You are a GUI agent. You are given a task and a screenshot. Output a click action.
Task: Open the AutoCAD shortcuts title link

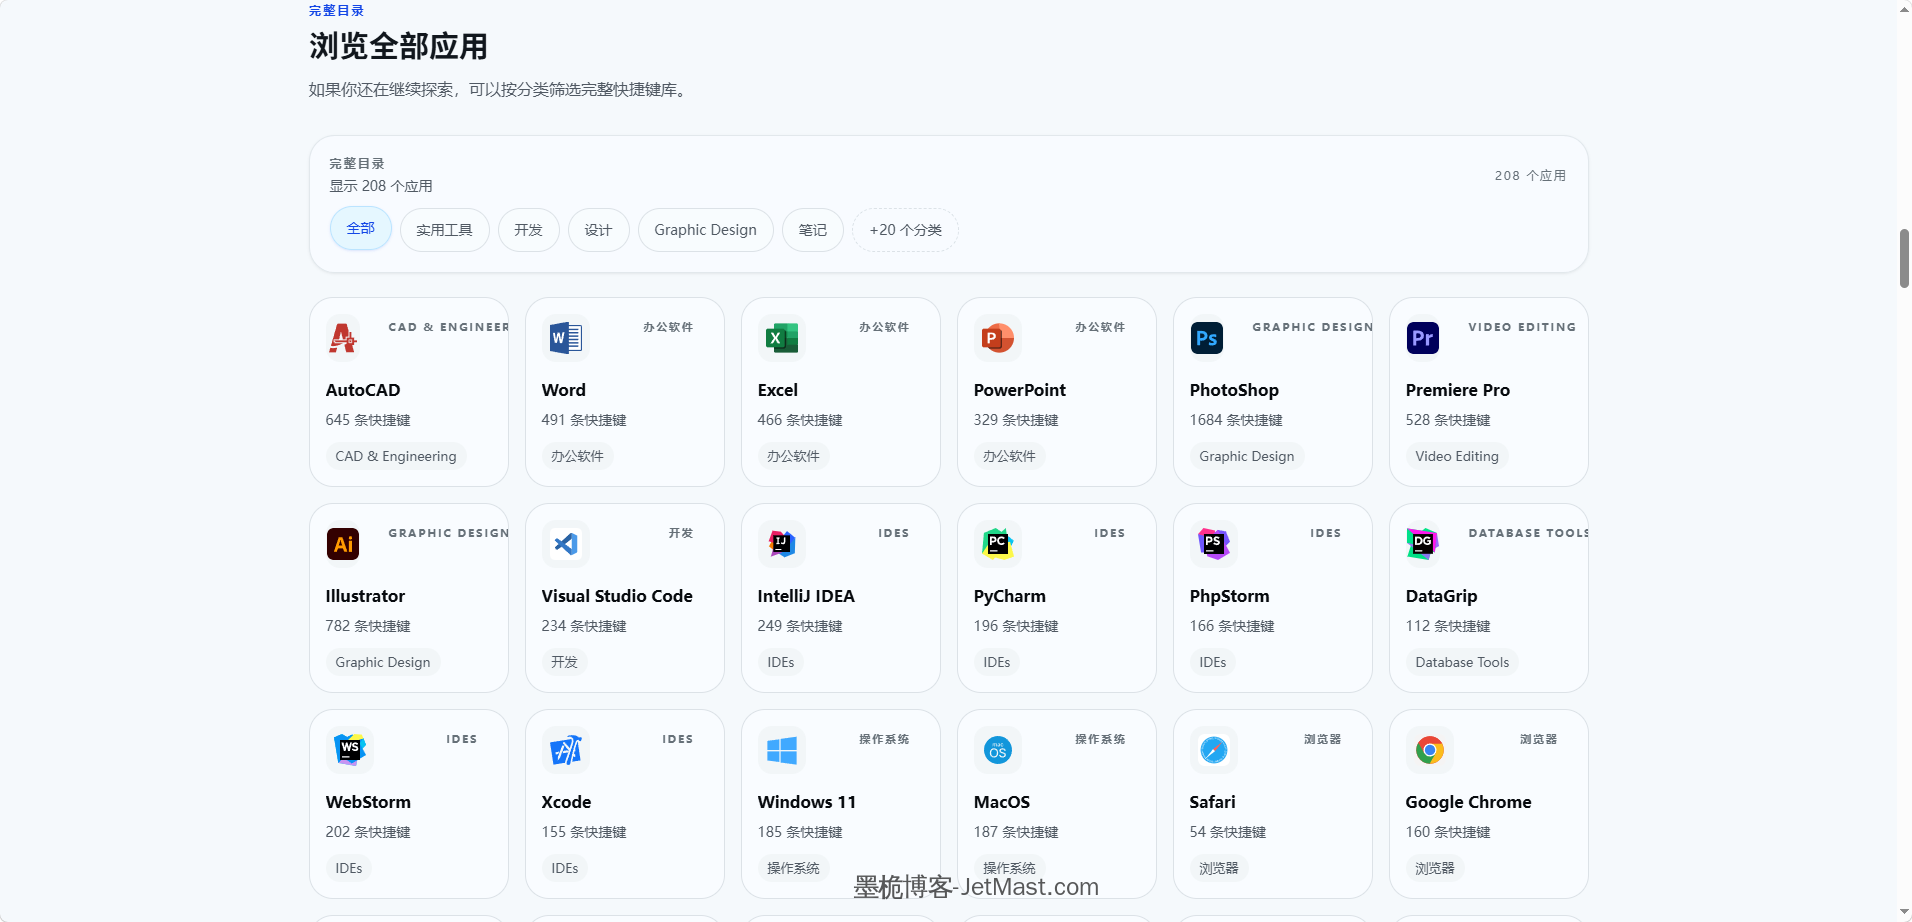click(363, 390)
